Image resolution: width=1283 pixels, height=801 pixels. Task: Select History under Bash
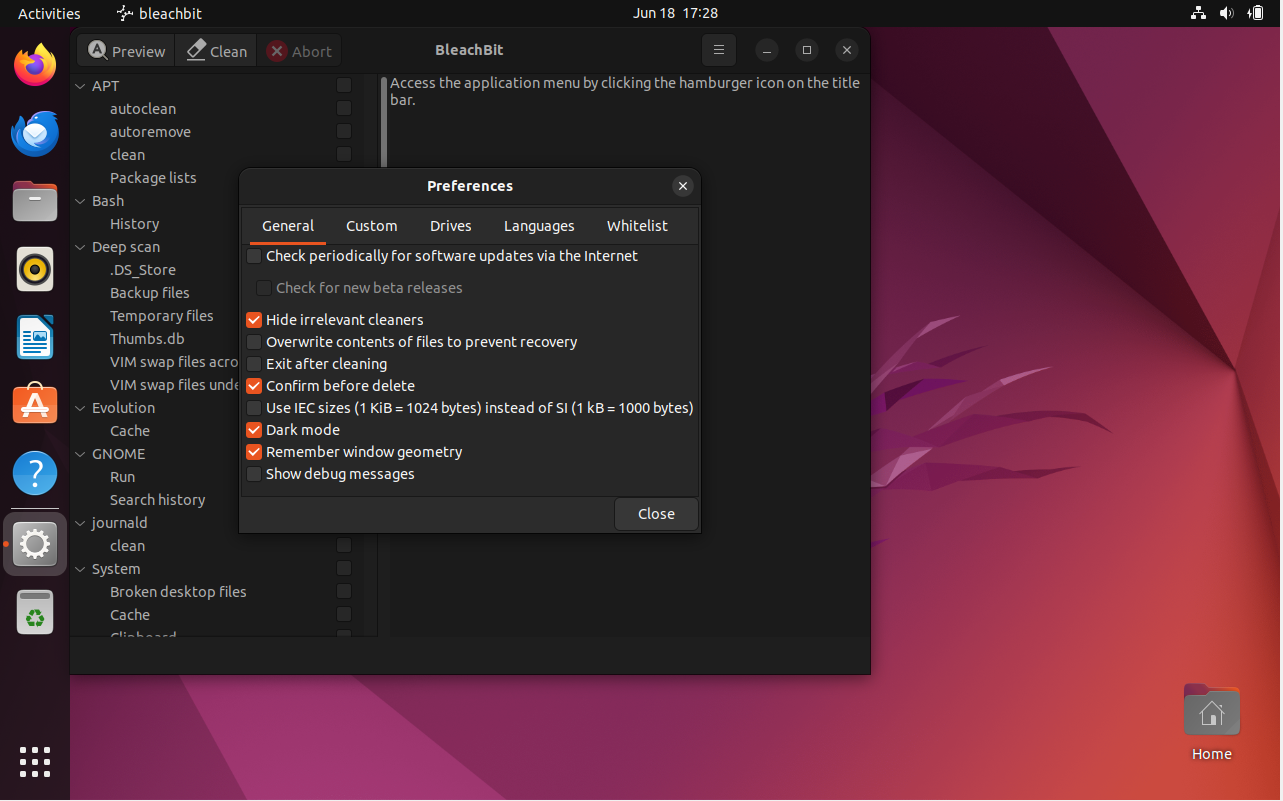(134, 224)
